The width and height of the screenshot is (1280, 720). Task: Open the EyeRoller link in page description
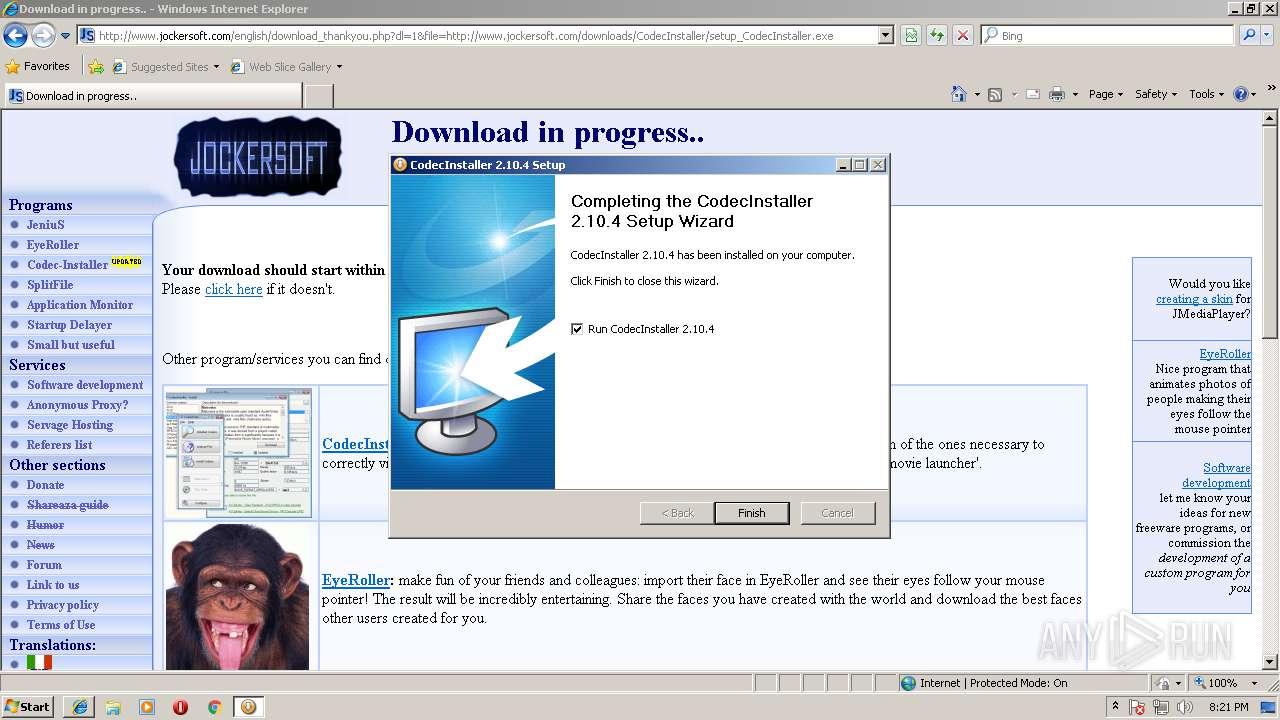356,580
